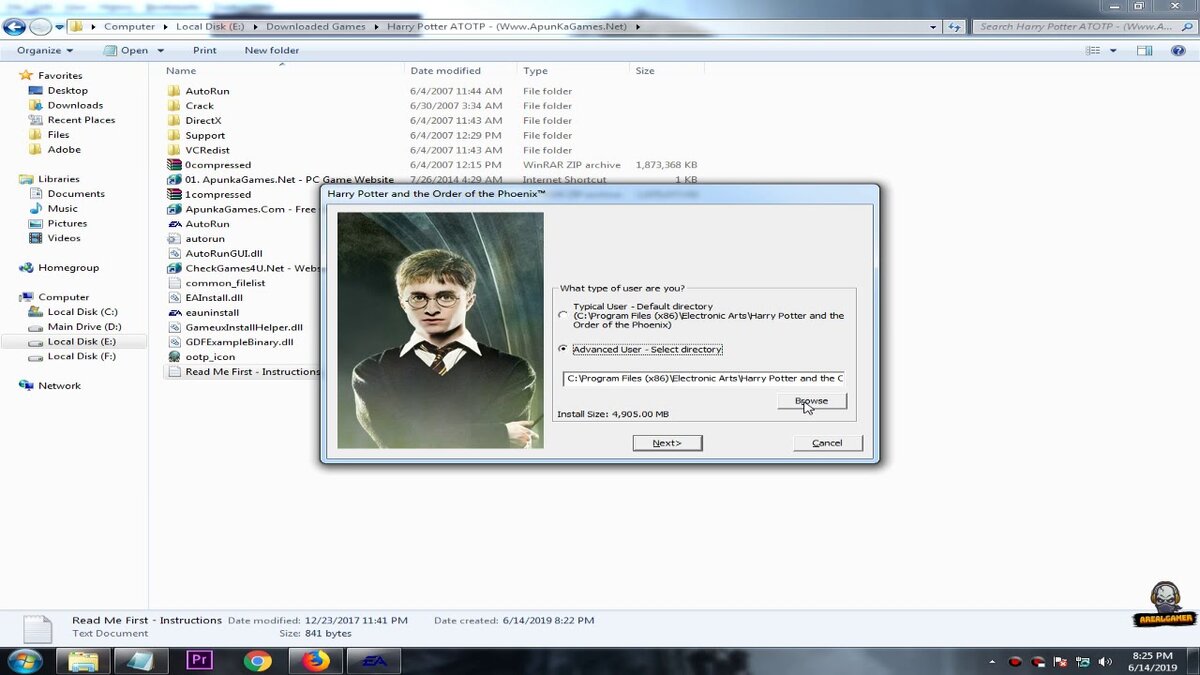The height and width of the screenshot is (675, 1200).
Task: Sort files by Name column
Action: tap(181, 71)
